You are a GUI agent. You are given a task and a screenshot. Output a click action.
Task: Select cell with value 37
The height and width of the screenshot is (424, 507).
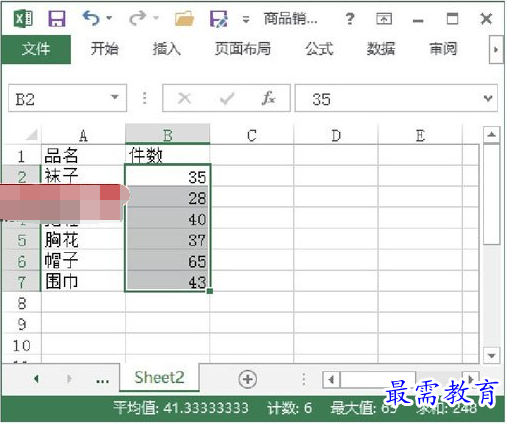coord(168,240)
